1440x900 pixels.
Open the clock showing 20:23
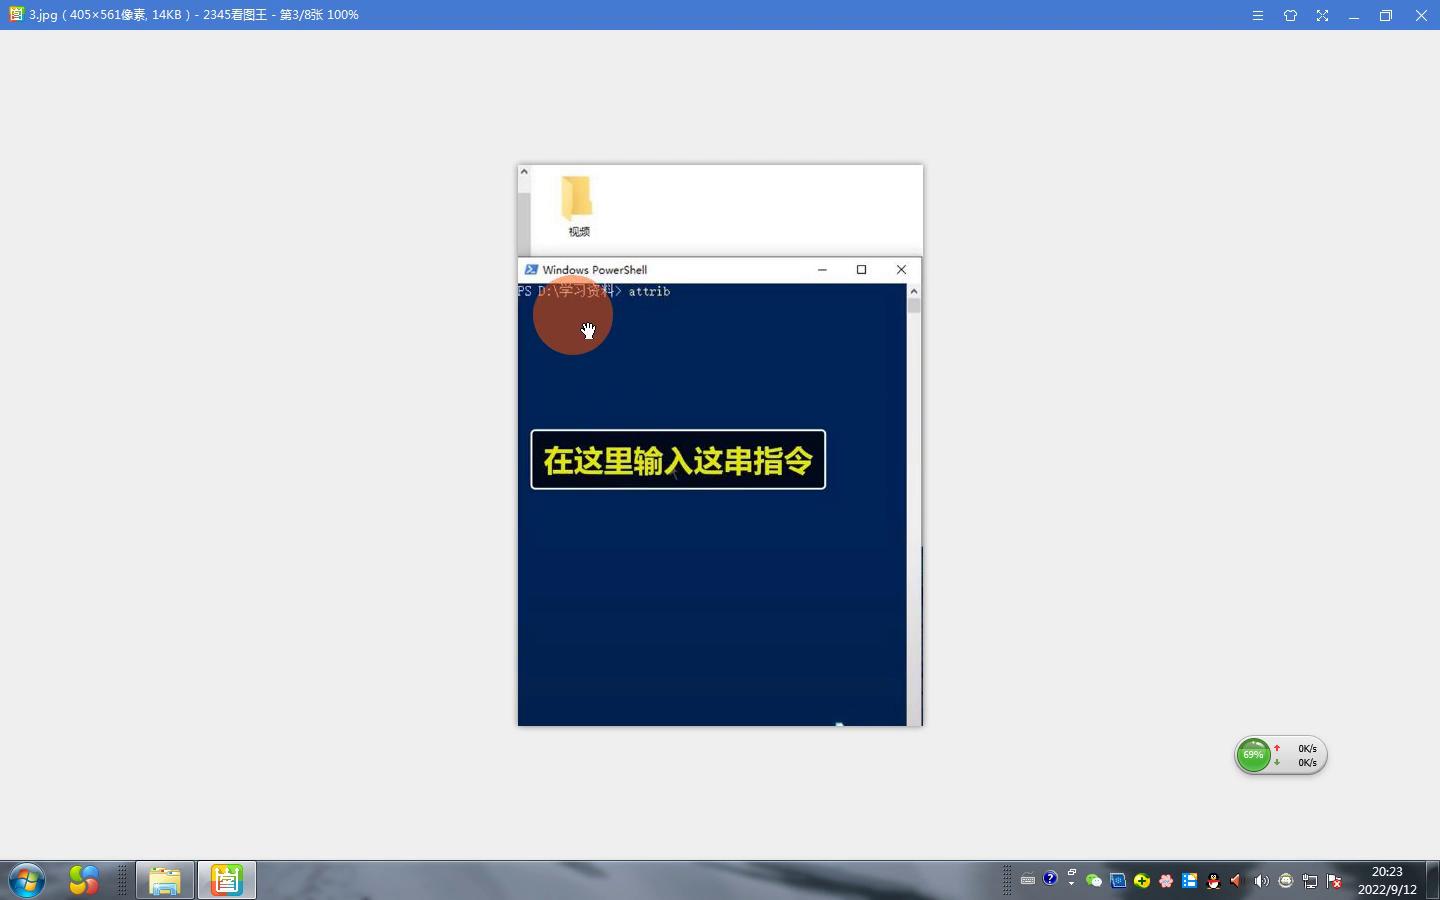click(1387, 880)
